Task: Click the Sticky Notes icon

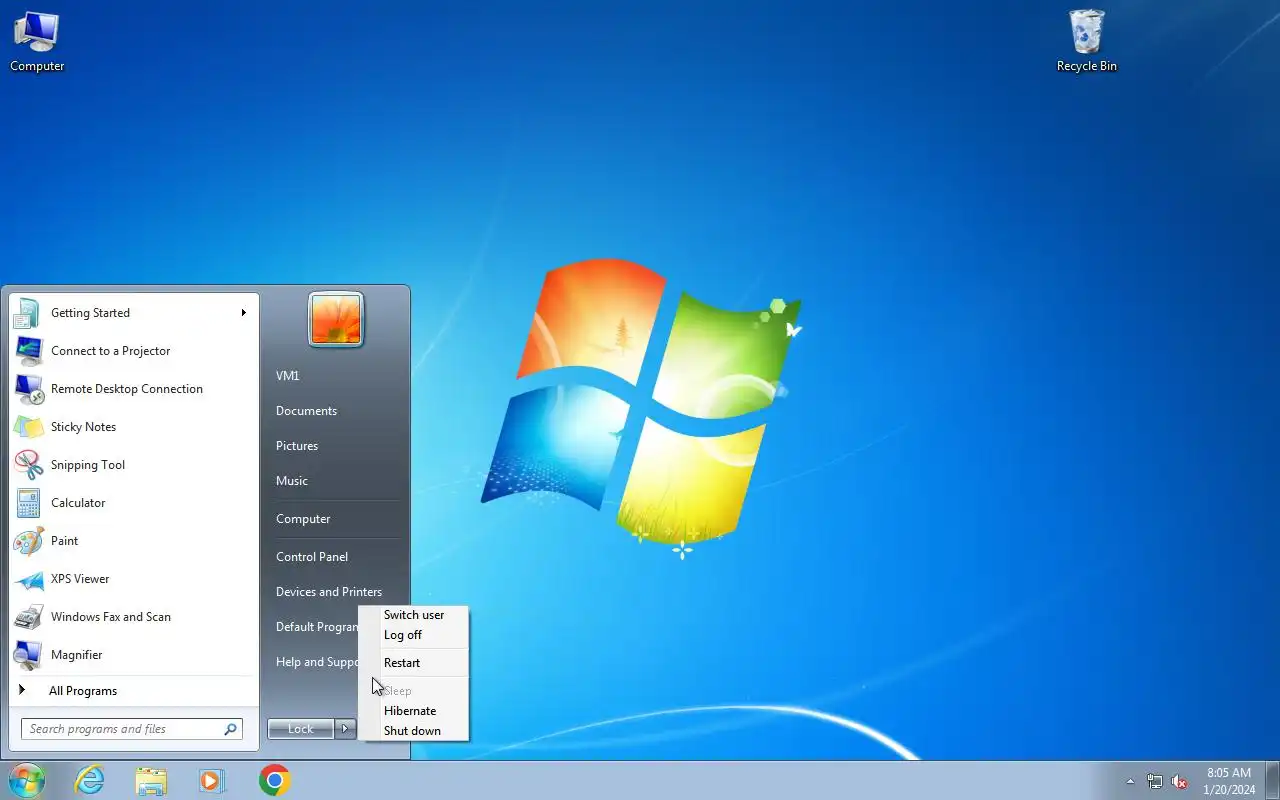Action: pos(28,427)
